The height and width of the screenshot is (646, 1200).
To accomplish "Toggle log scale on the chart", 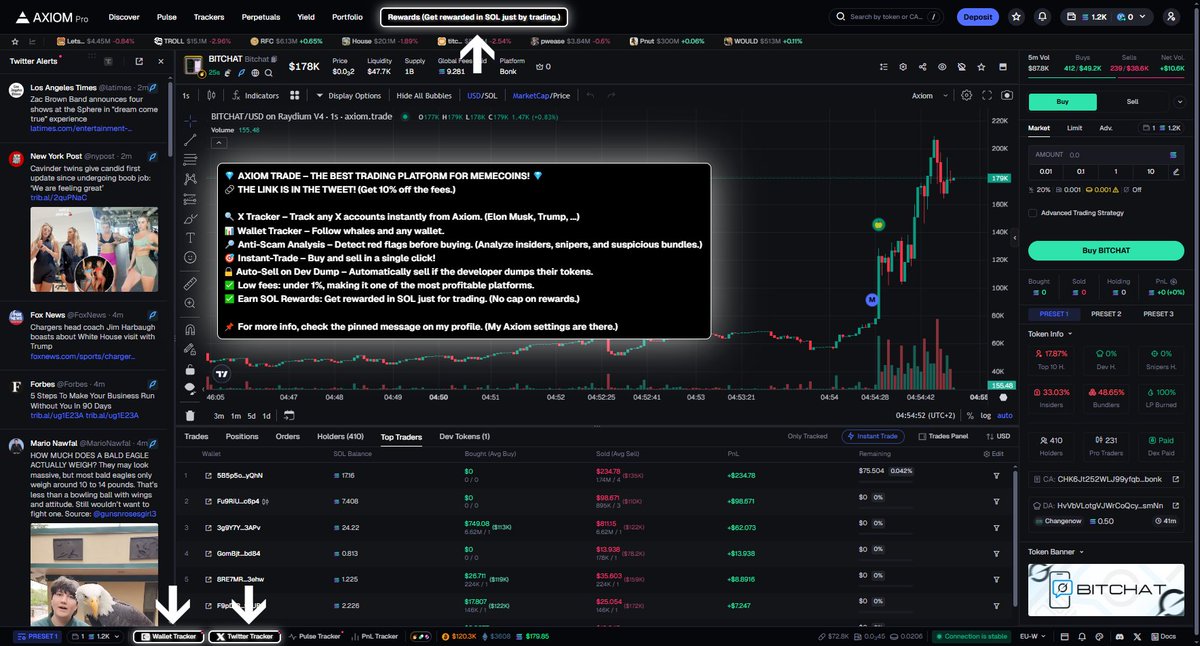I will click(x=986, y=415).
